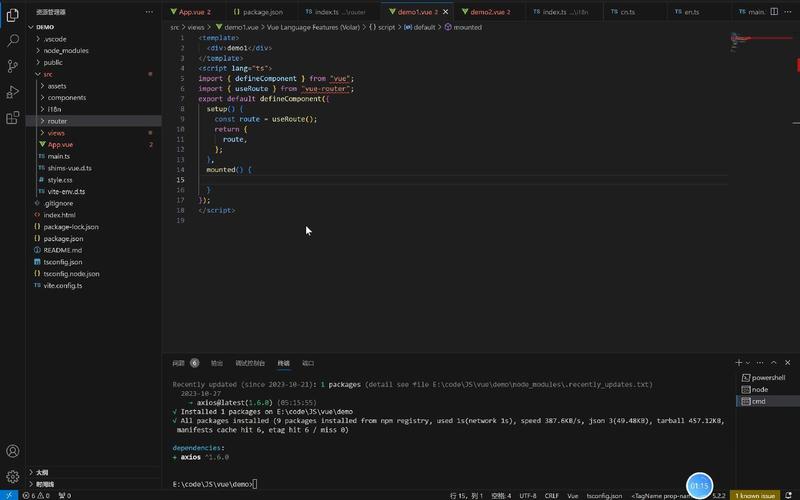Viewport: 800px width, 500px height.
Task: Open the 调试控制台 debug console tab
Action: [250, 363]
